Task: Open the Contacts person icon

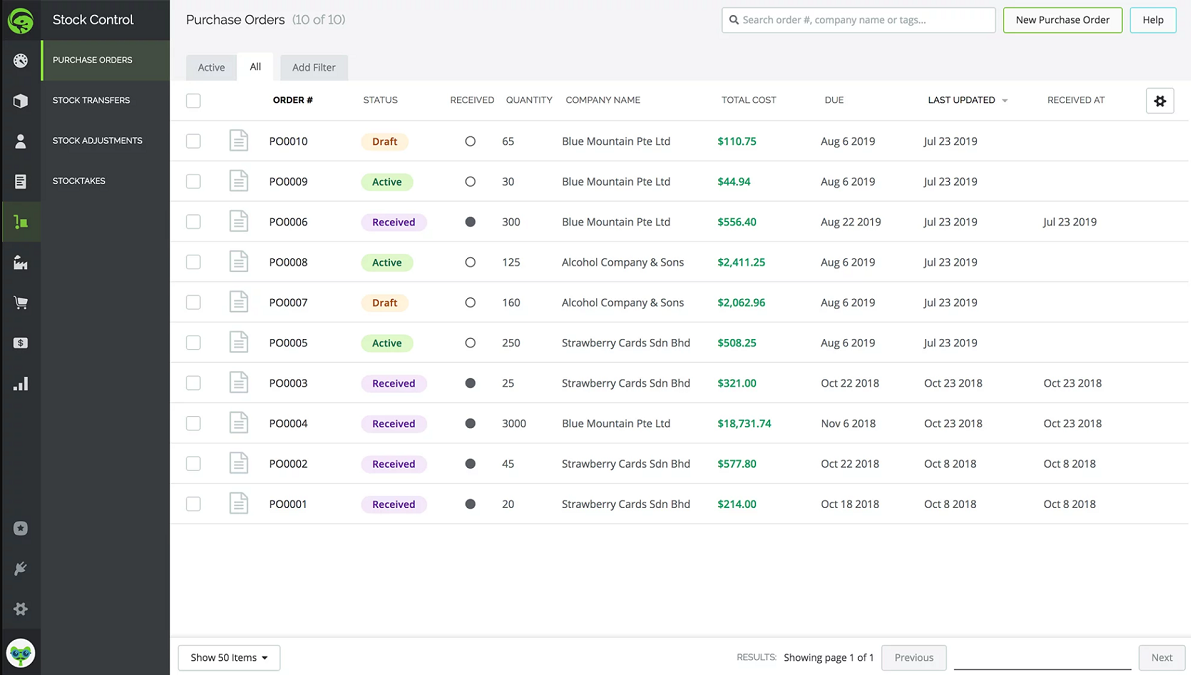Action: click(x=20, y=140)
